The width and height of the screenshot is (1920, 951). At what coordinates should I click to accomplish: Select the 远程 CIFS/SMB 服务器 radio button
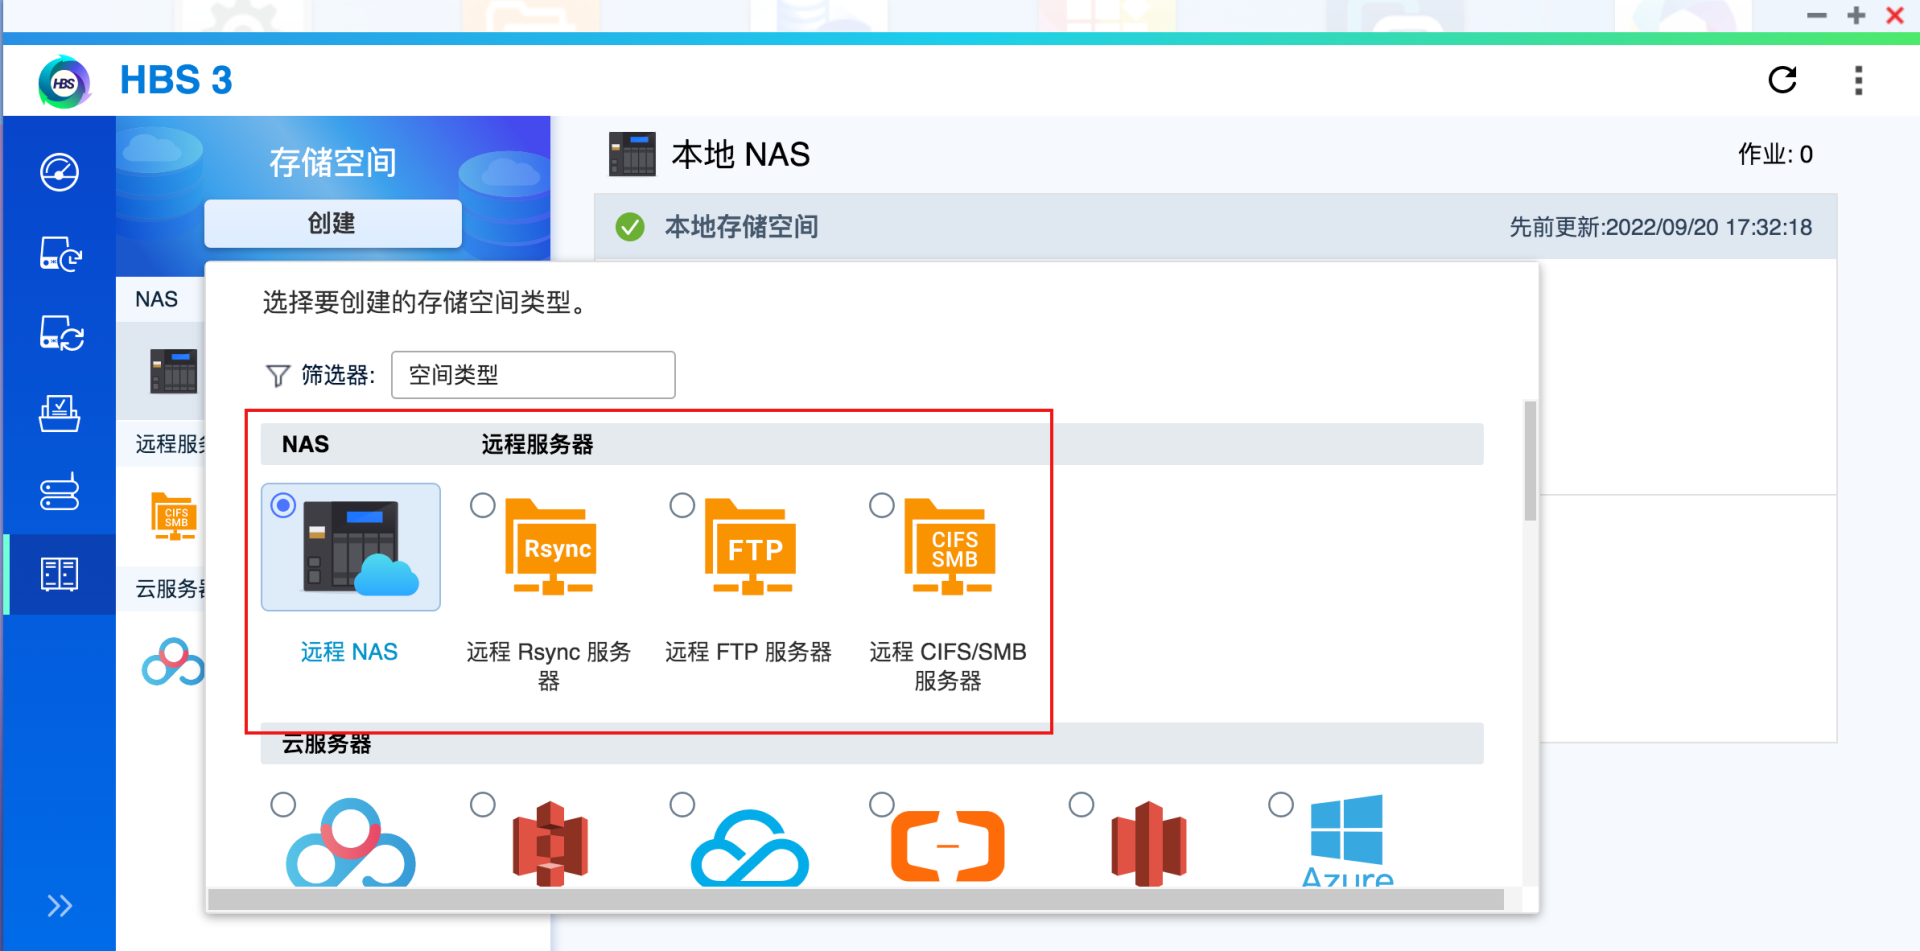(x=881, y=506)
